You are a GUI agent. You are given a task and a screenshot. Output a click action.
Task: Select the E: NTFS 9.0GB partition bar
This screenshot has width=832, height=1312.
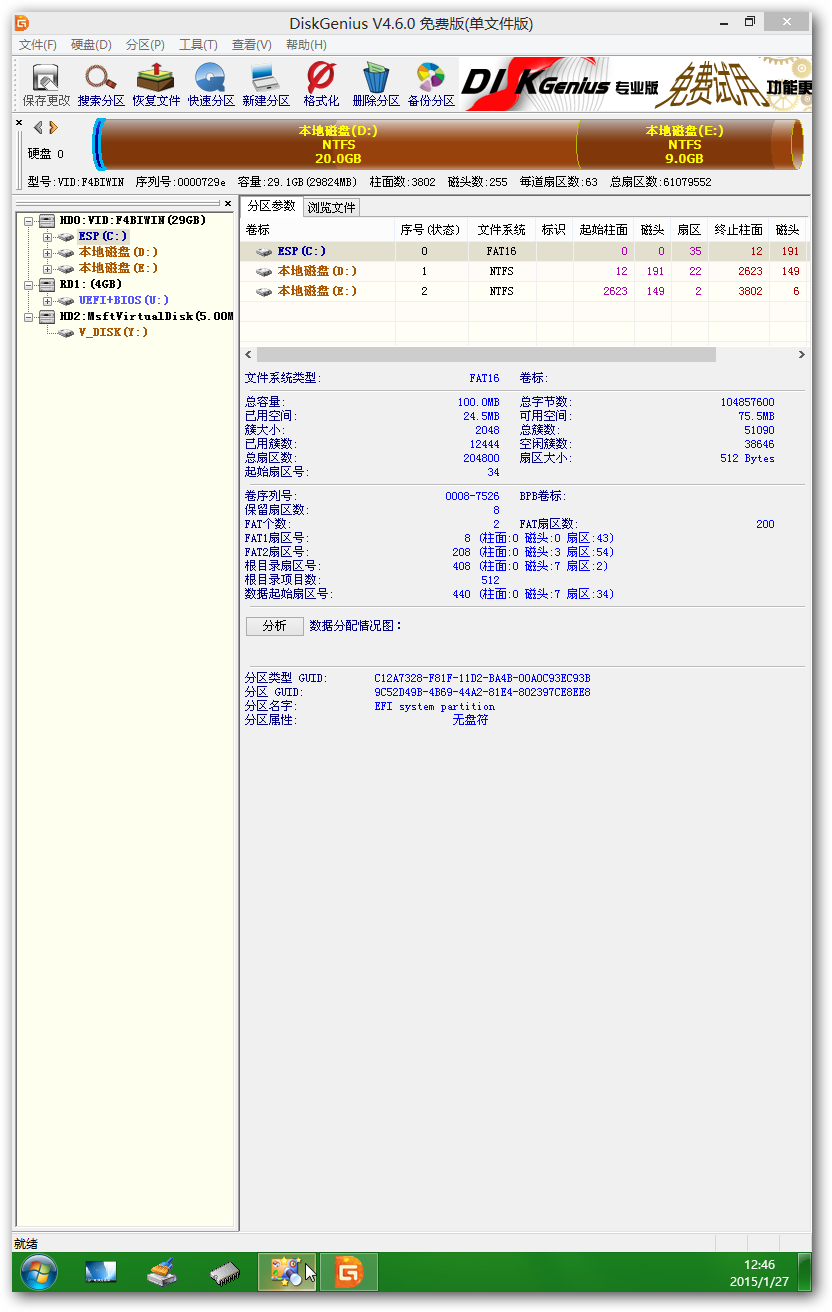pos(685,145)
